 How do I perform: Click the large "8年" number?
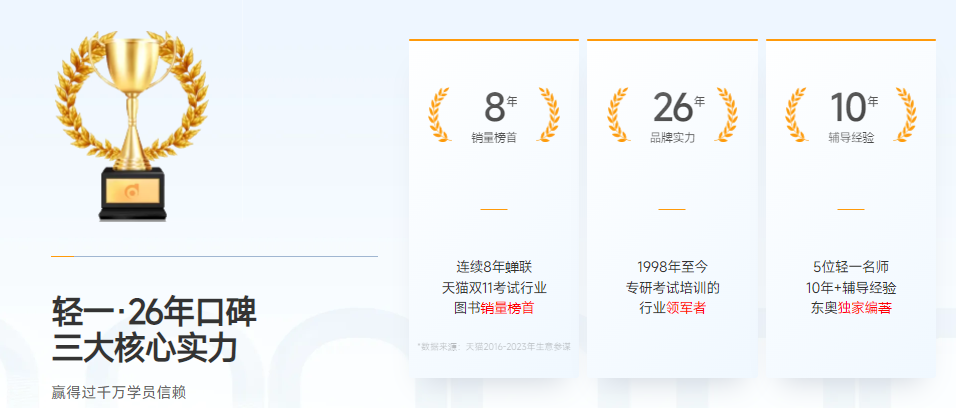click(x=499, y=107)
